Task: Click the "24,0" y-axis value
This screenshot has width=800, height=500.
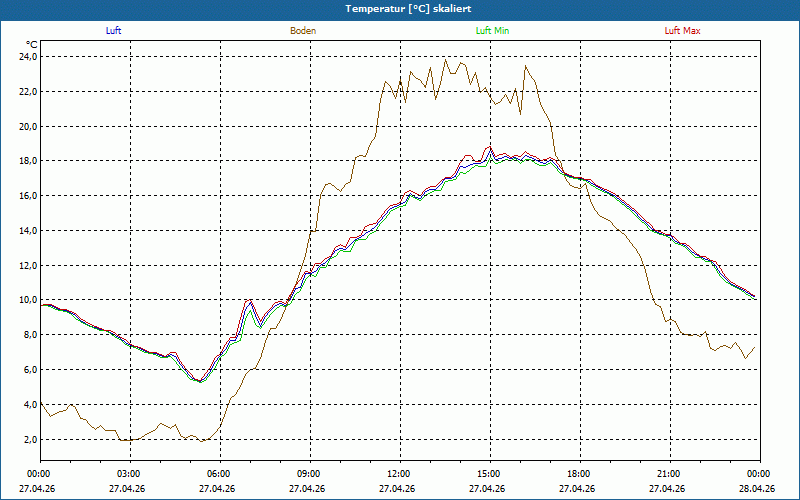Action: [x=29, y=57]
